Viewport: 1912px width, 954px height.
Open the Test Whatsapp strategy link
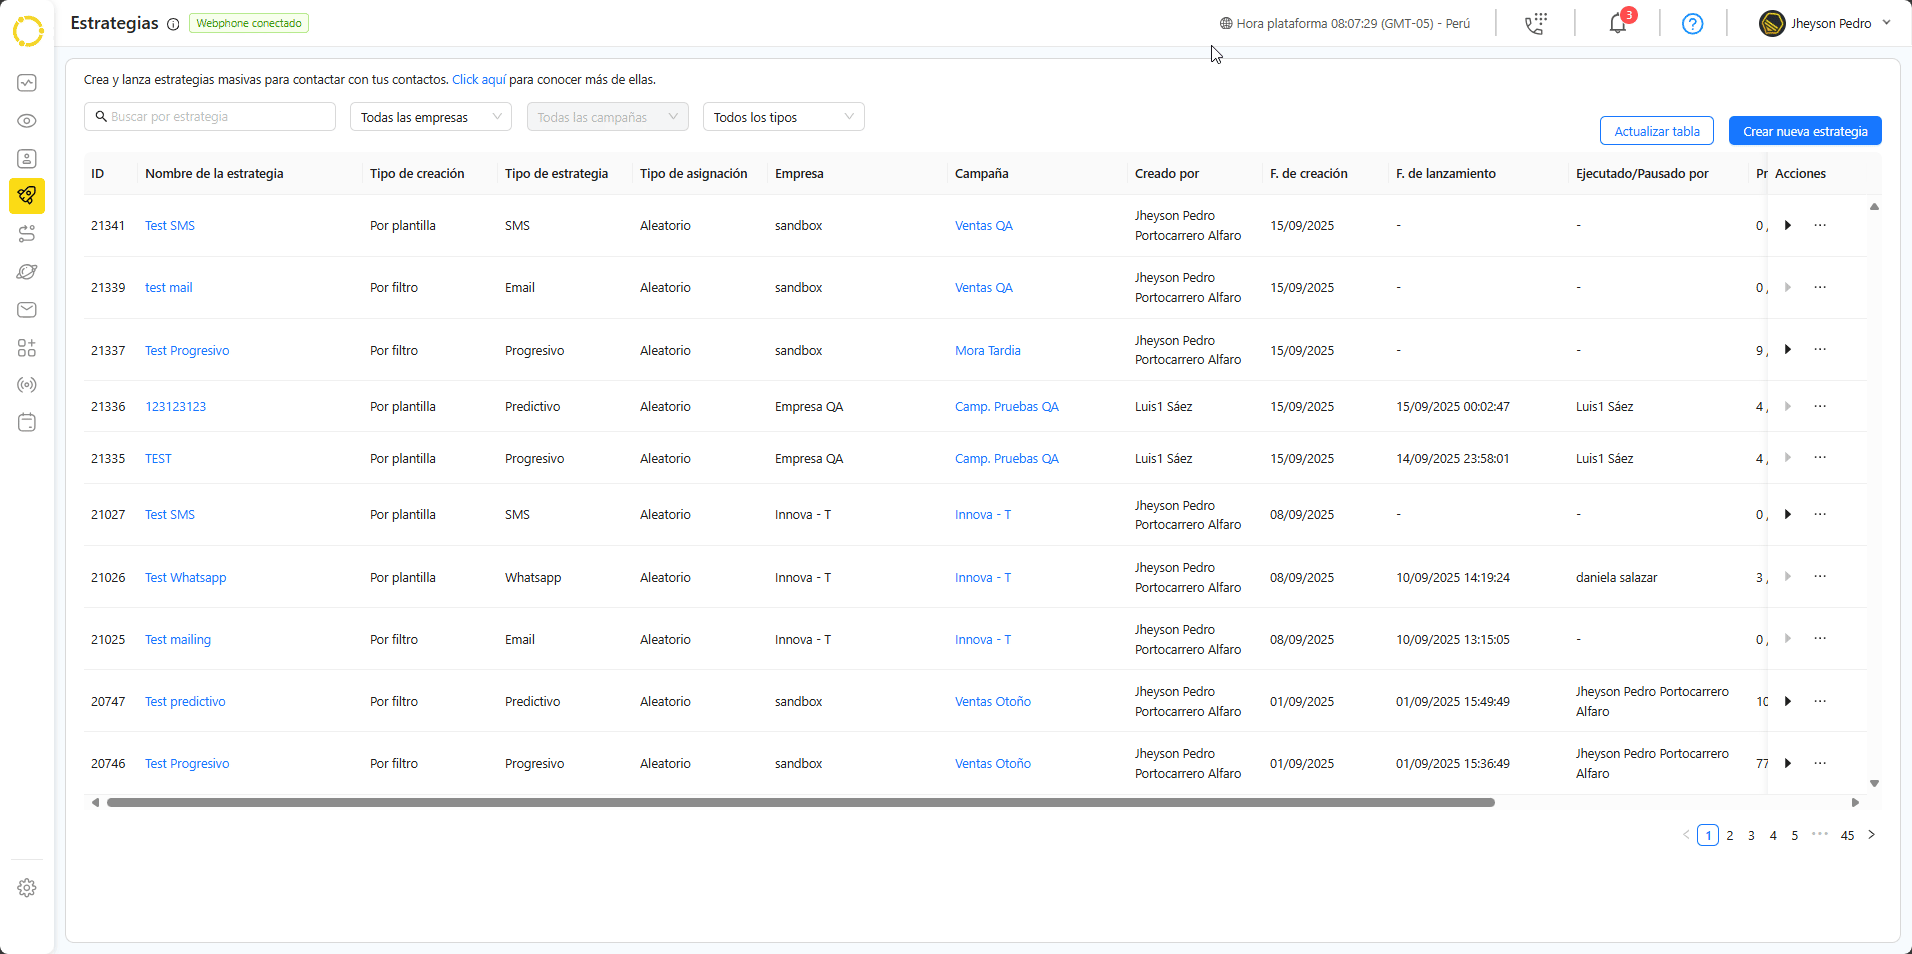[x=186, y=578]
